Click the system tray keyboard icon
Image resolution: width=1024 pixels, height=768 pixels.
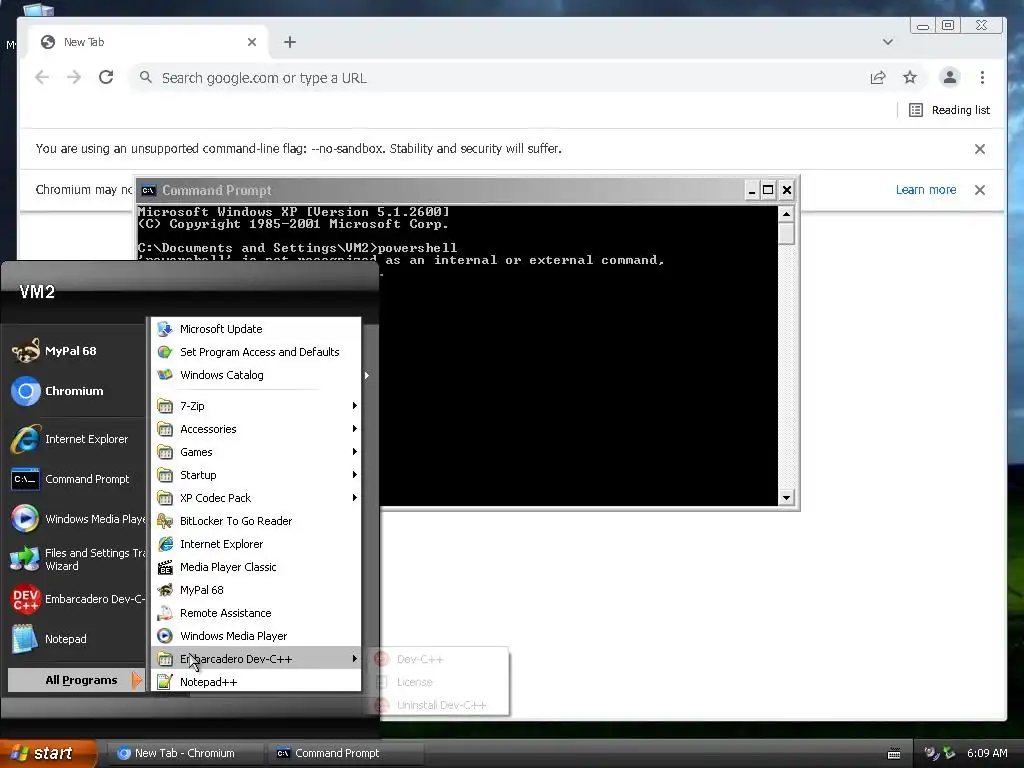[x=894, y=754]
